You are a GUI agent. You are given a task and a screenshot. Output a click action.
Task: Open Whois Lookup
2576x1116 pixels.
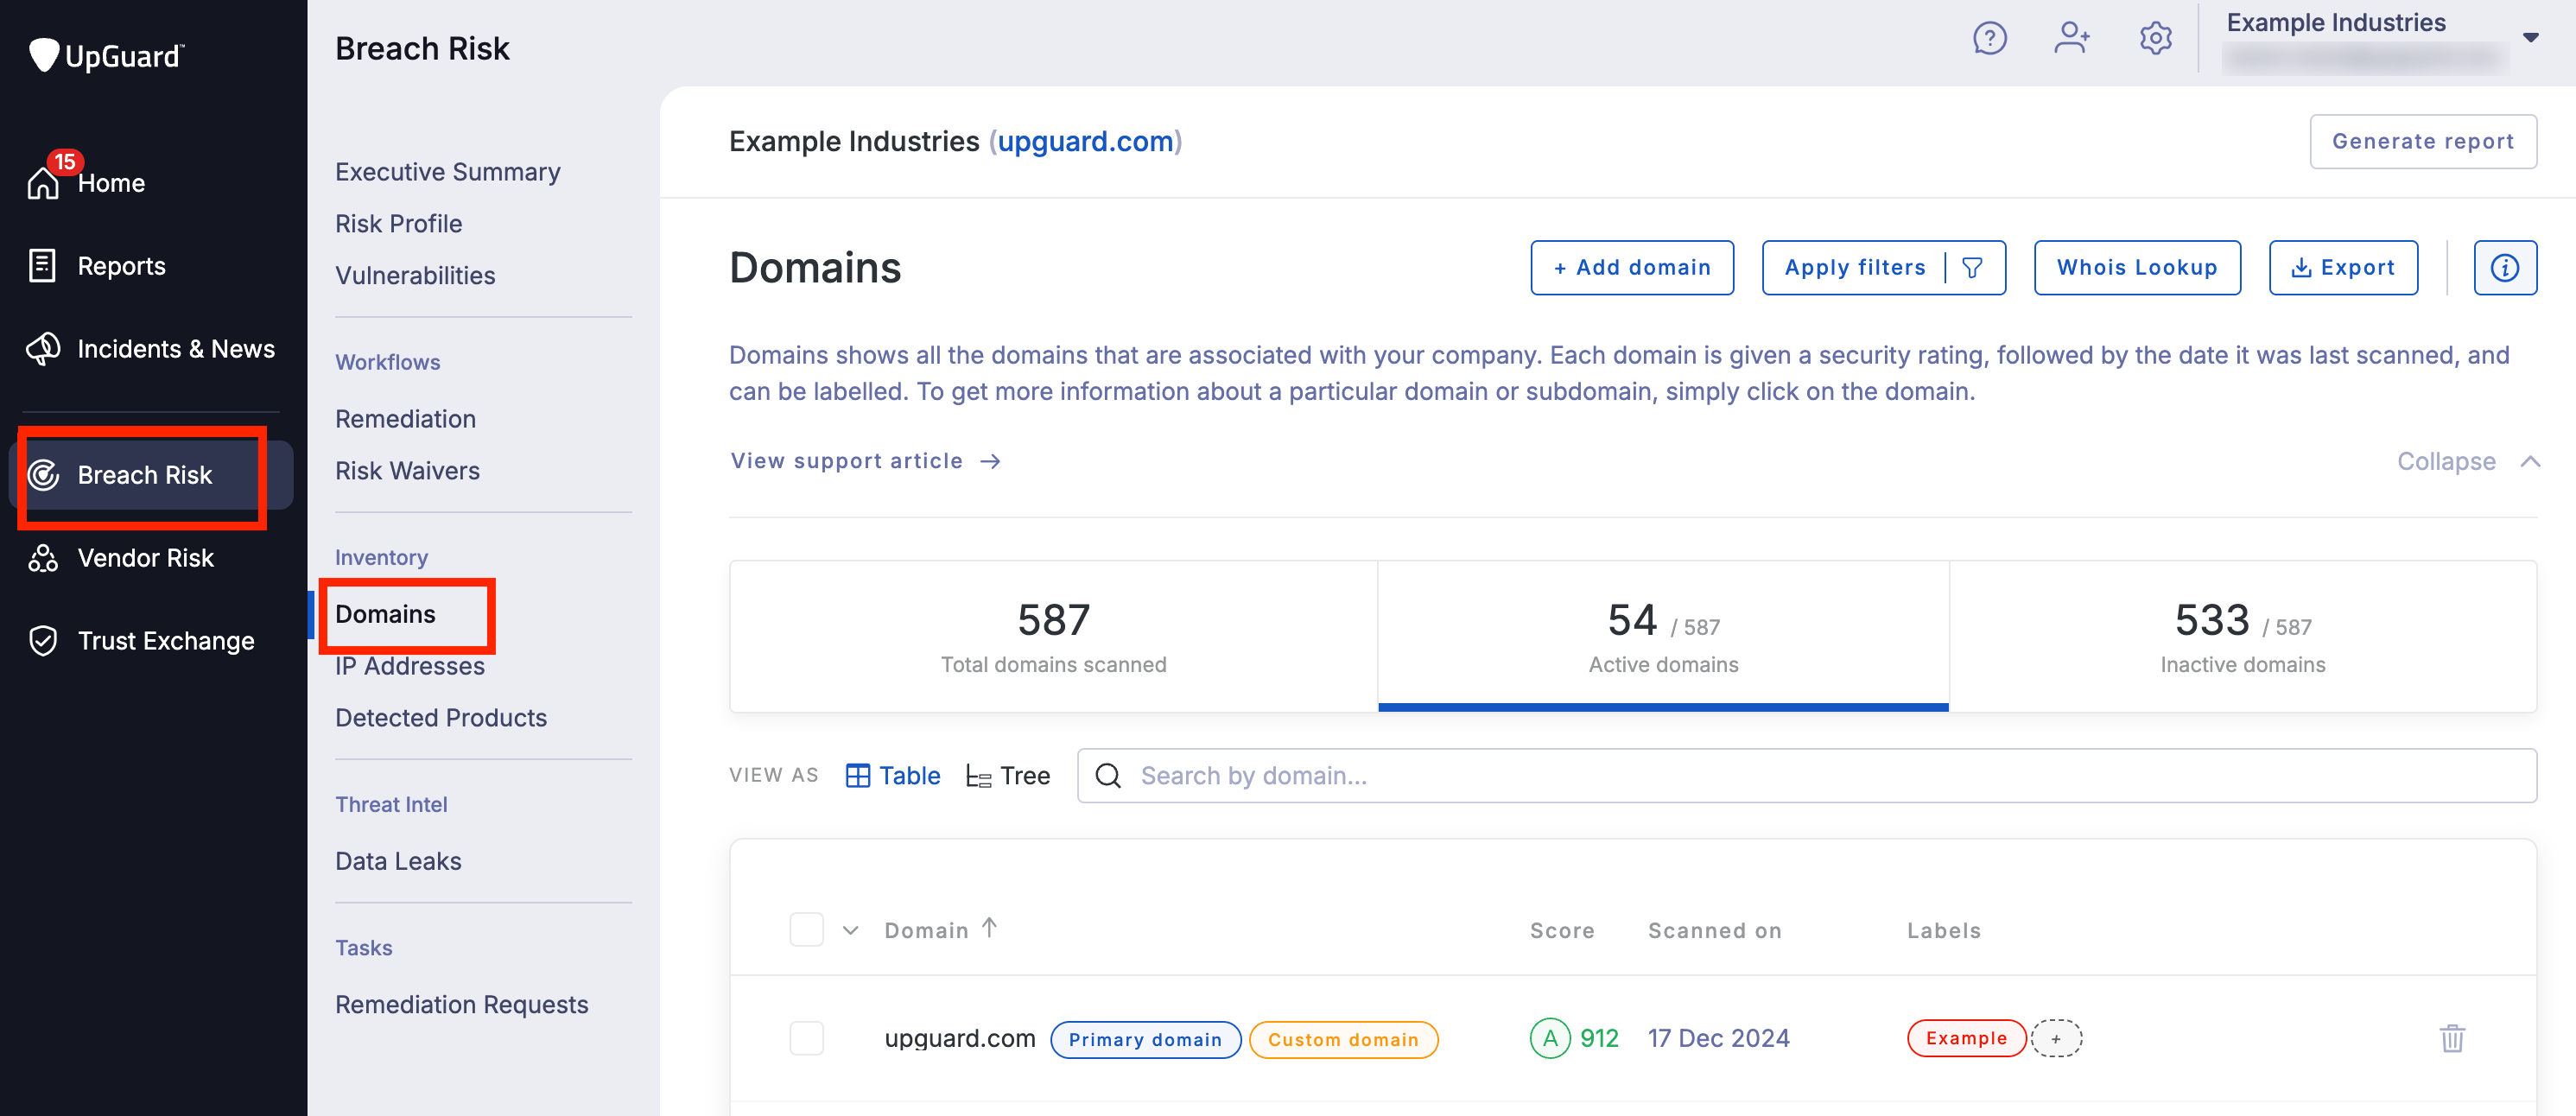(x=2137, y=268)
